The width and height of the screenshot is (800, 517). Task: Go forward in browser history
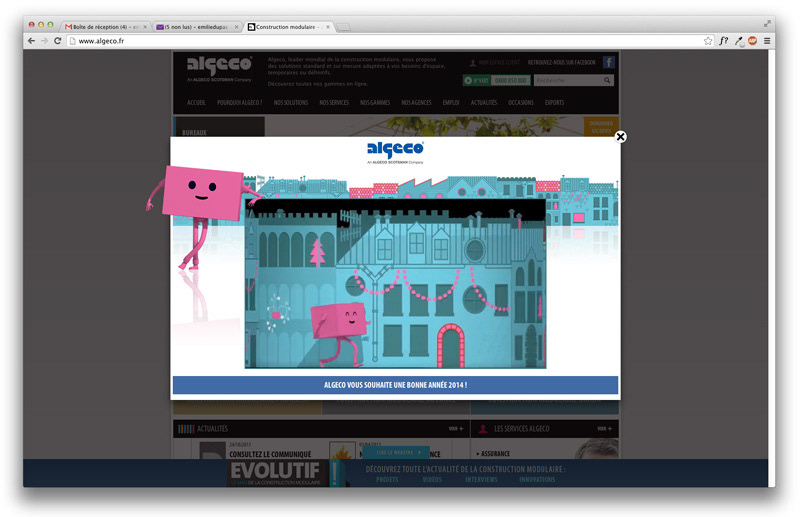pos(44,41)
